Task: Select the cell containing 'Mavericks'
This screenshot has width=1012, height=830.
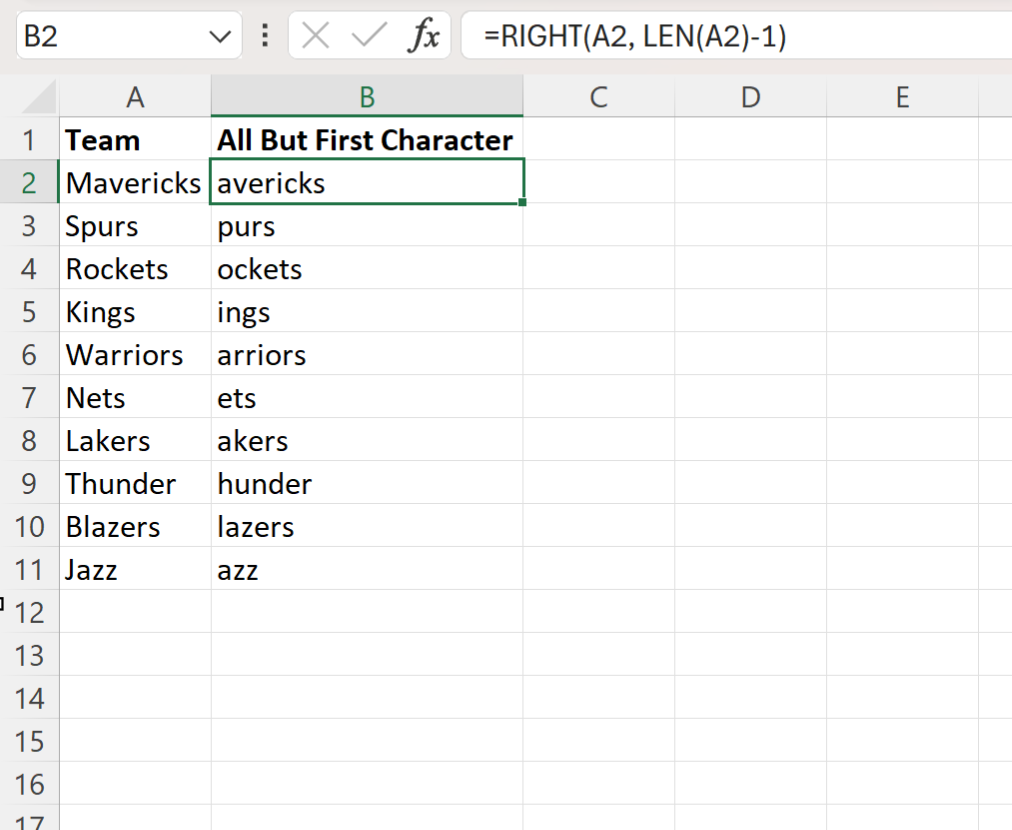Action: (x=135, y=183)
